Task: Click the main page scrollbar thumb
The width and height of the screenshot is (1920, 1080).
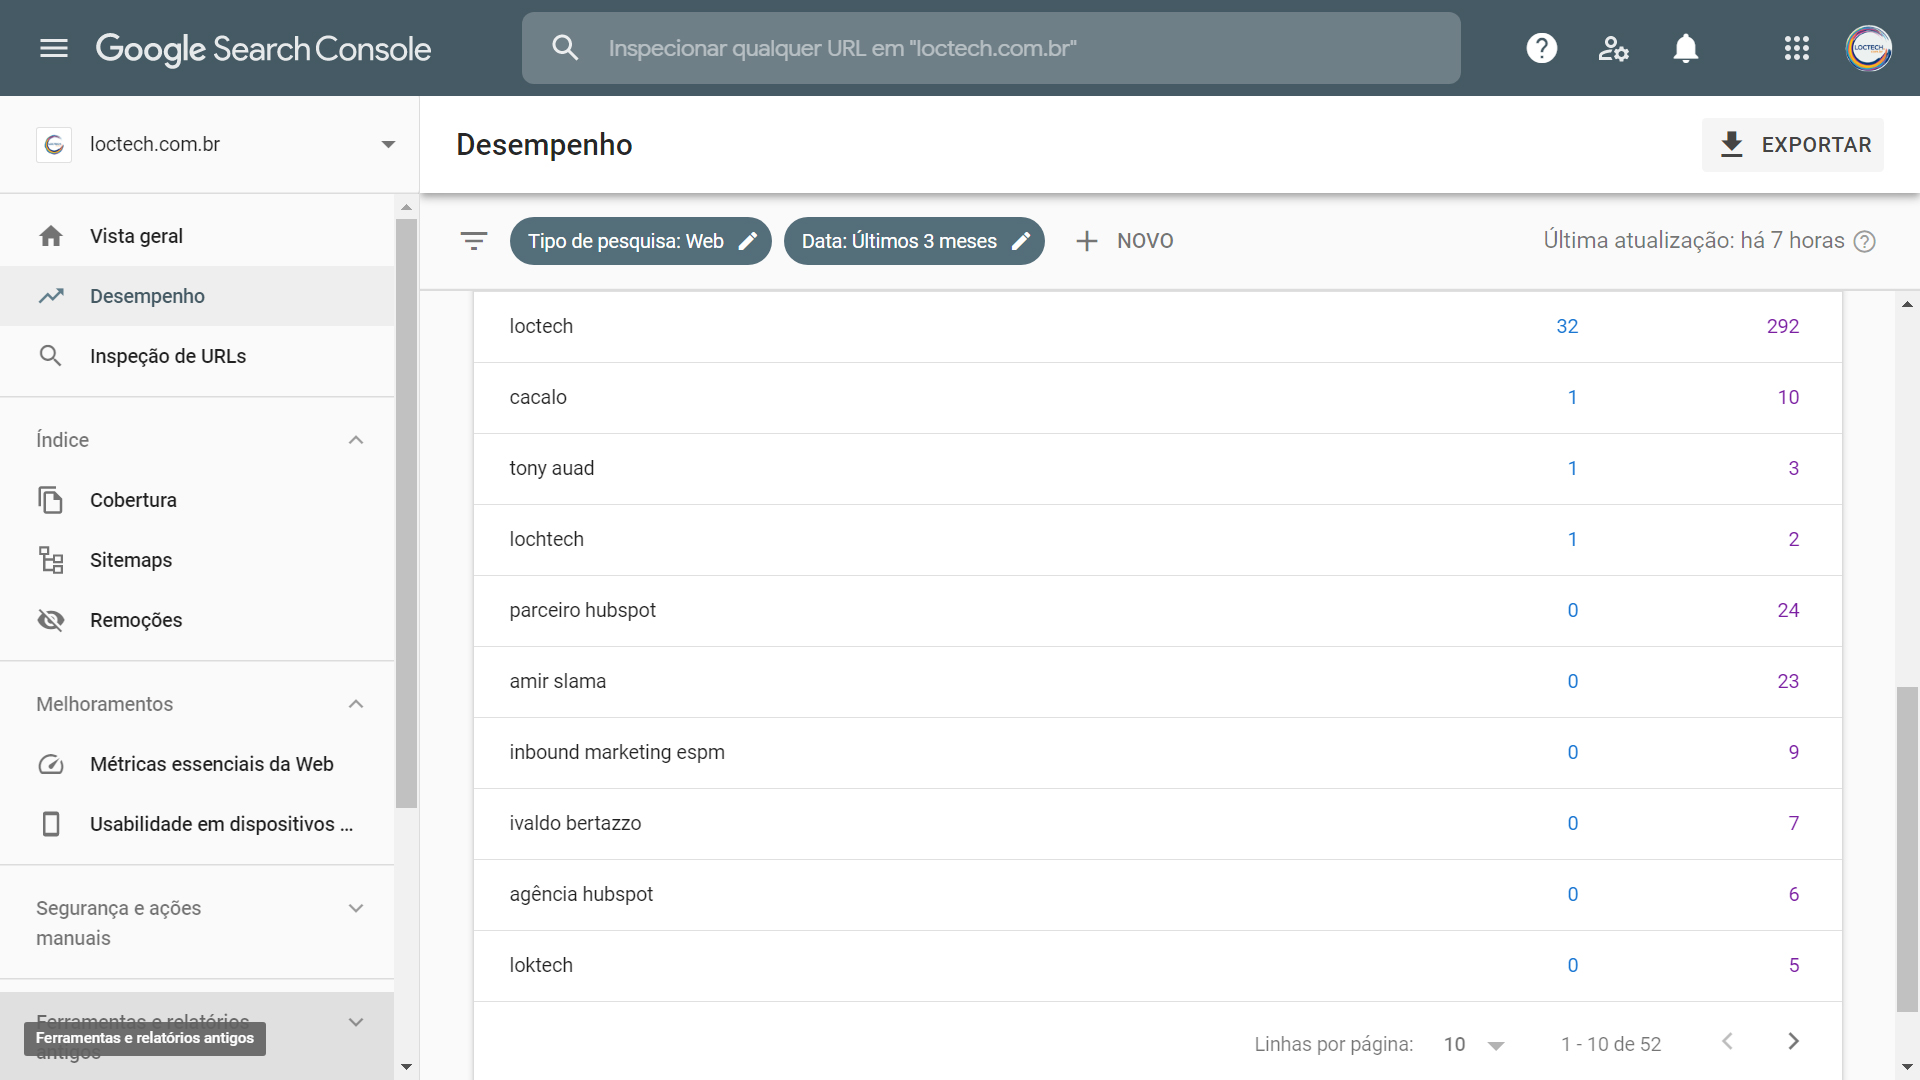Action: (1908, 850)
